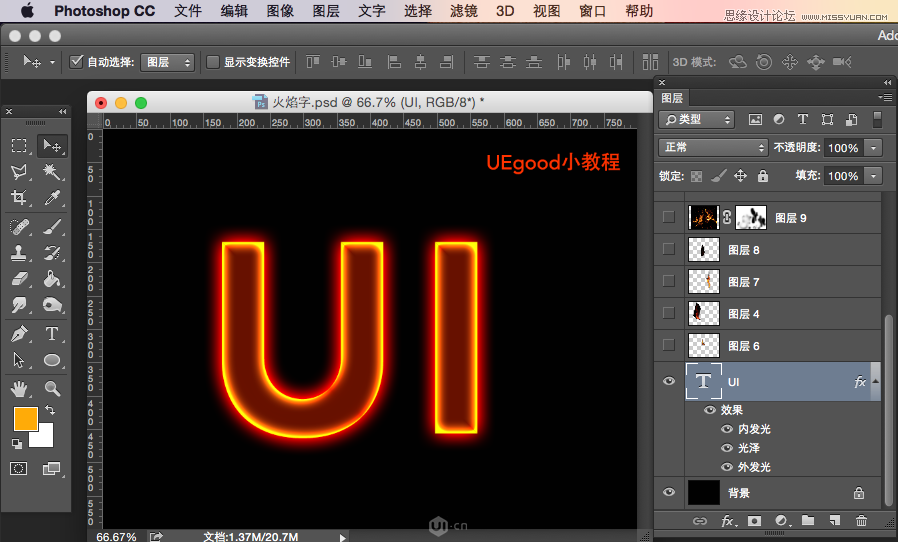Select the Pen tool
The image size is (898, 542).
pyautogui.click(x=19, y=333)
